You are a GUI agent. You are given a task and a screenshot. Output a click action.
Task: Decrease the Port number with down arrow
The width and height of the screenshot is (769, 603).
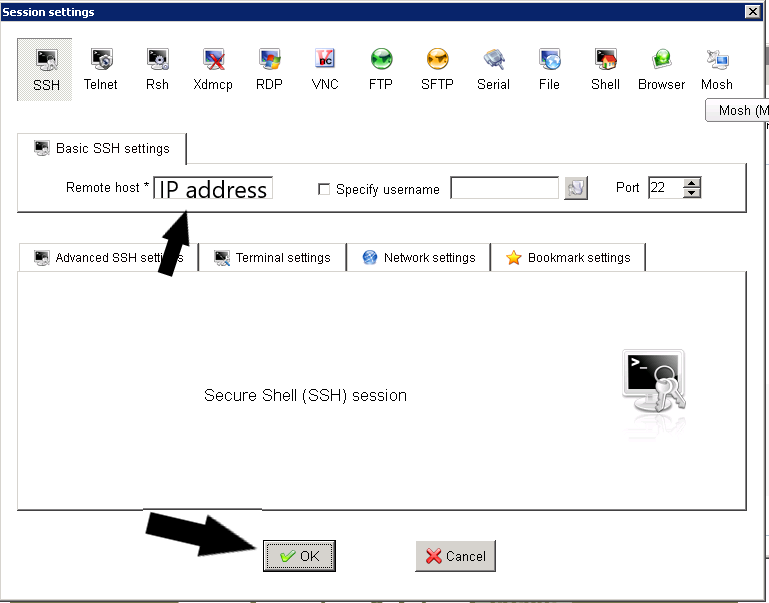[x=692, y=193]
